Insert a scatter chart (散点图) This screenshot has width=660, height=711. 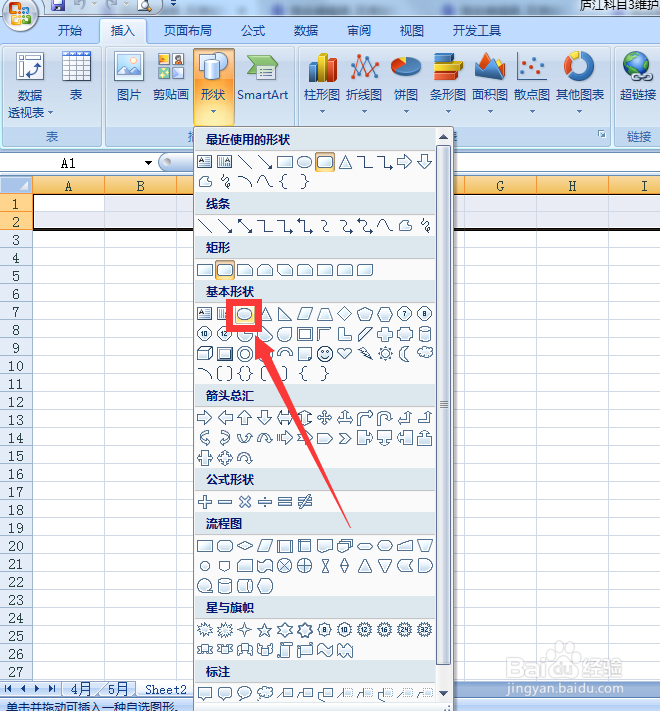point(532,83)
